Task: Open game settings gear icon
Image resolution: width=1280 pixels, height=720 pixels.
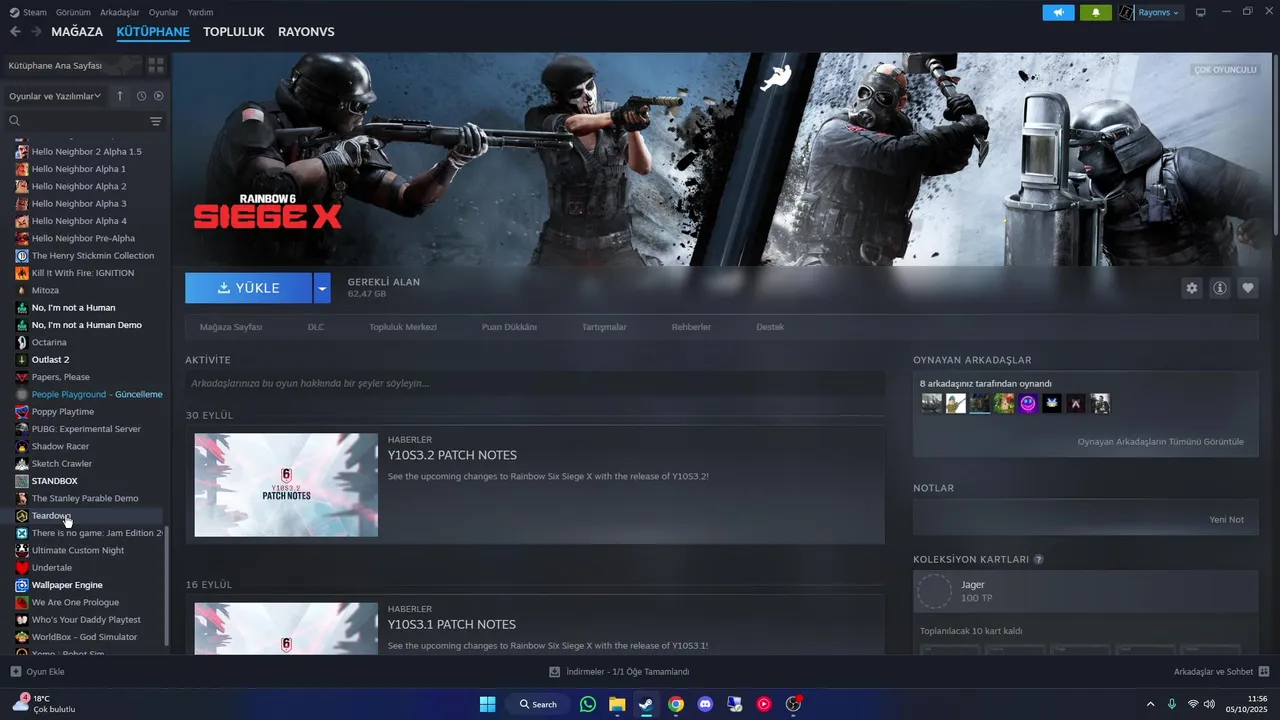Action: point(1191,288)
